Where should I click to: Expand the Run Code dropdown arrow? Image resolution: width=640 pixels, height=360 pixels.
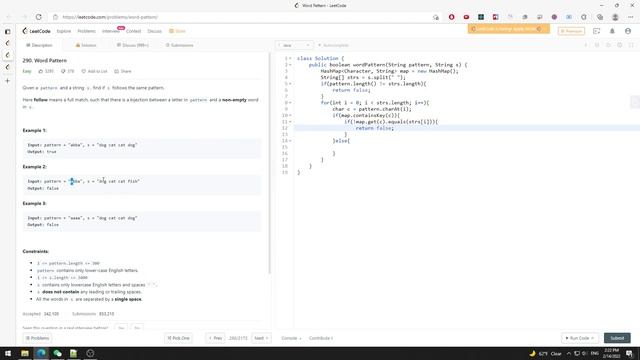pyautogui.click(x=593, y=338)
